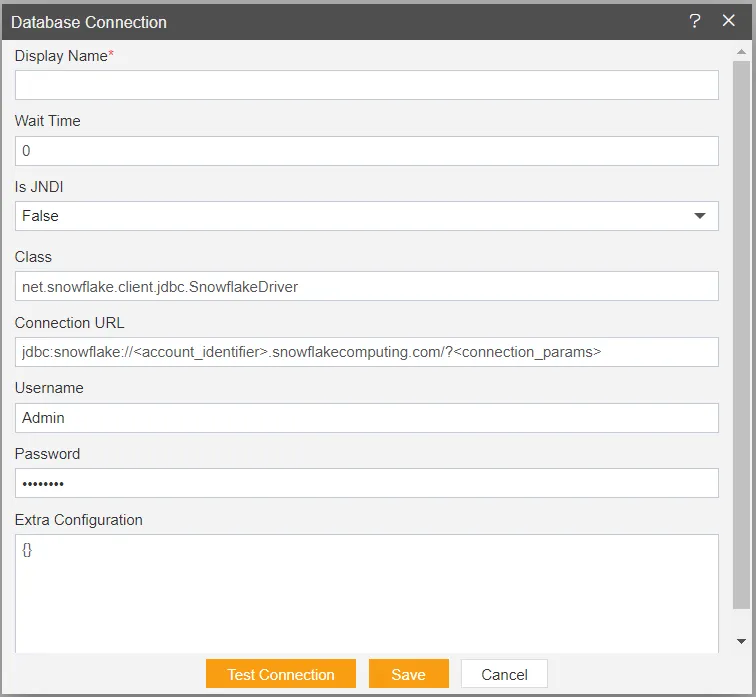Screen dimensions: 756x697
Task: Open the Is JNDI dropdown
Action: click(x=366, y=216)
